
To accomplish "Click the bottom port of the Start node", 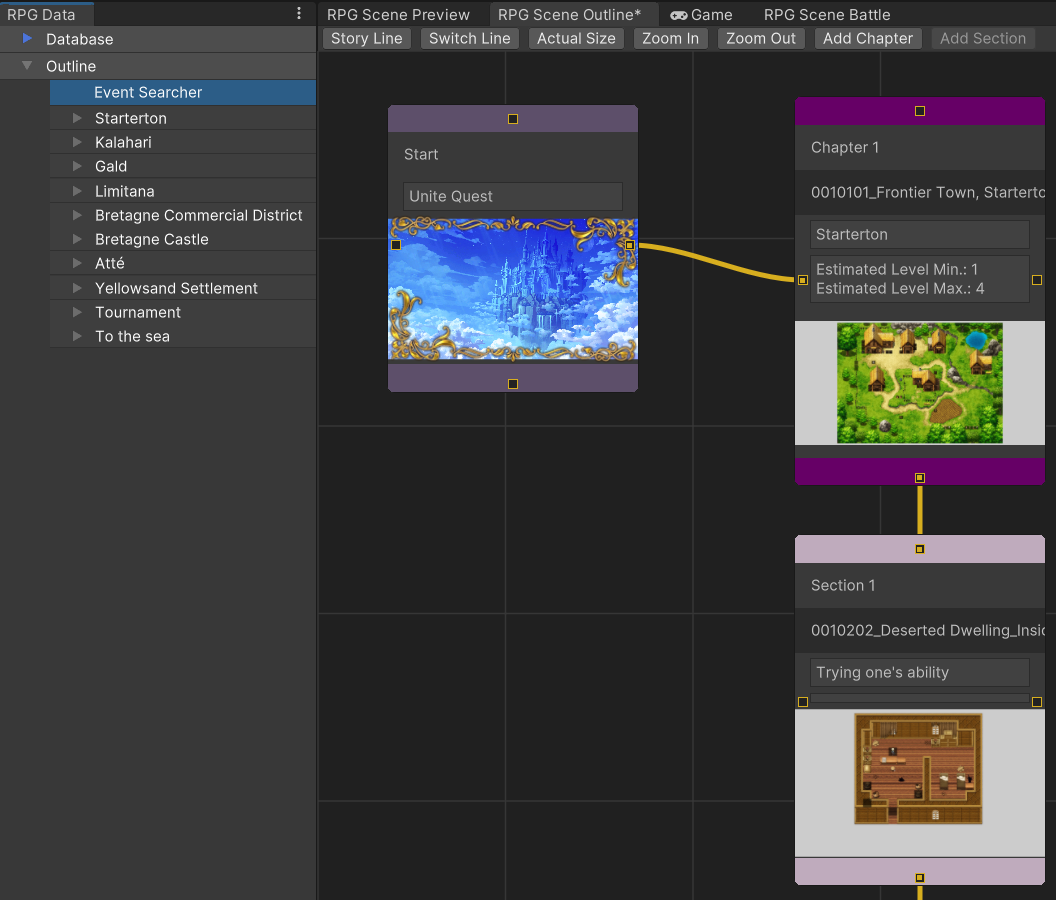I will point(513,384).
